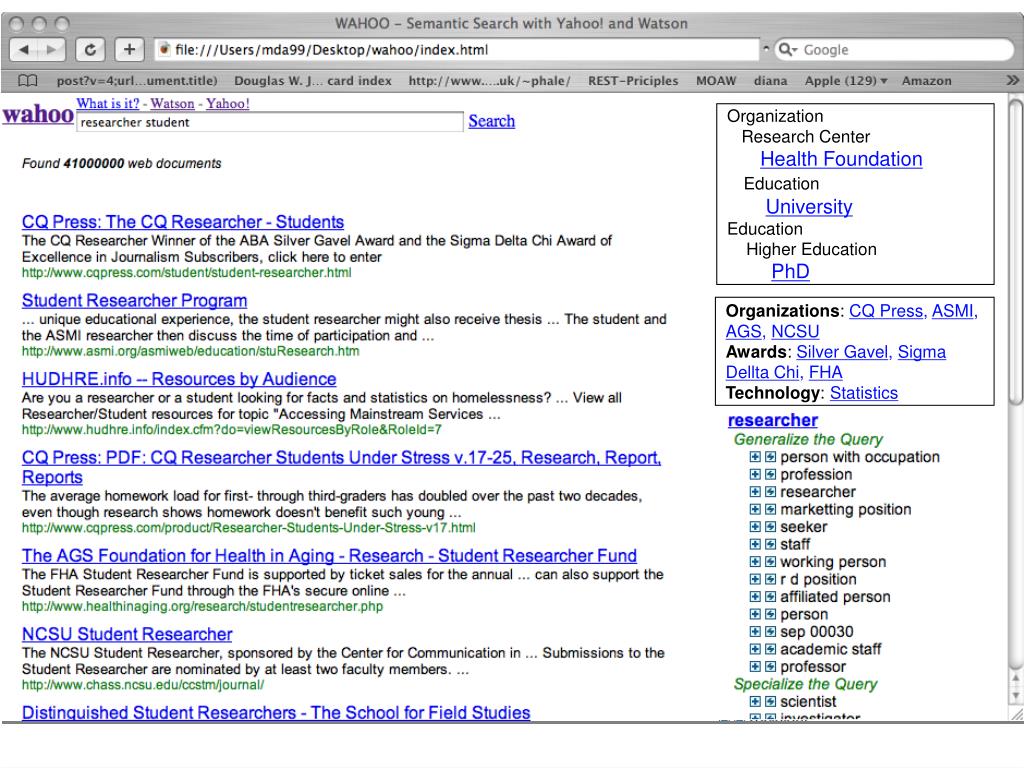Click swap icon beside 'scientist'
The height and width of the screenshot is (768, 1024).
pyautogui.click(x=771, y=701)
